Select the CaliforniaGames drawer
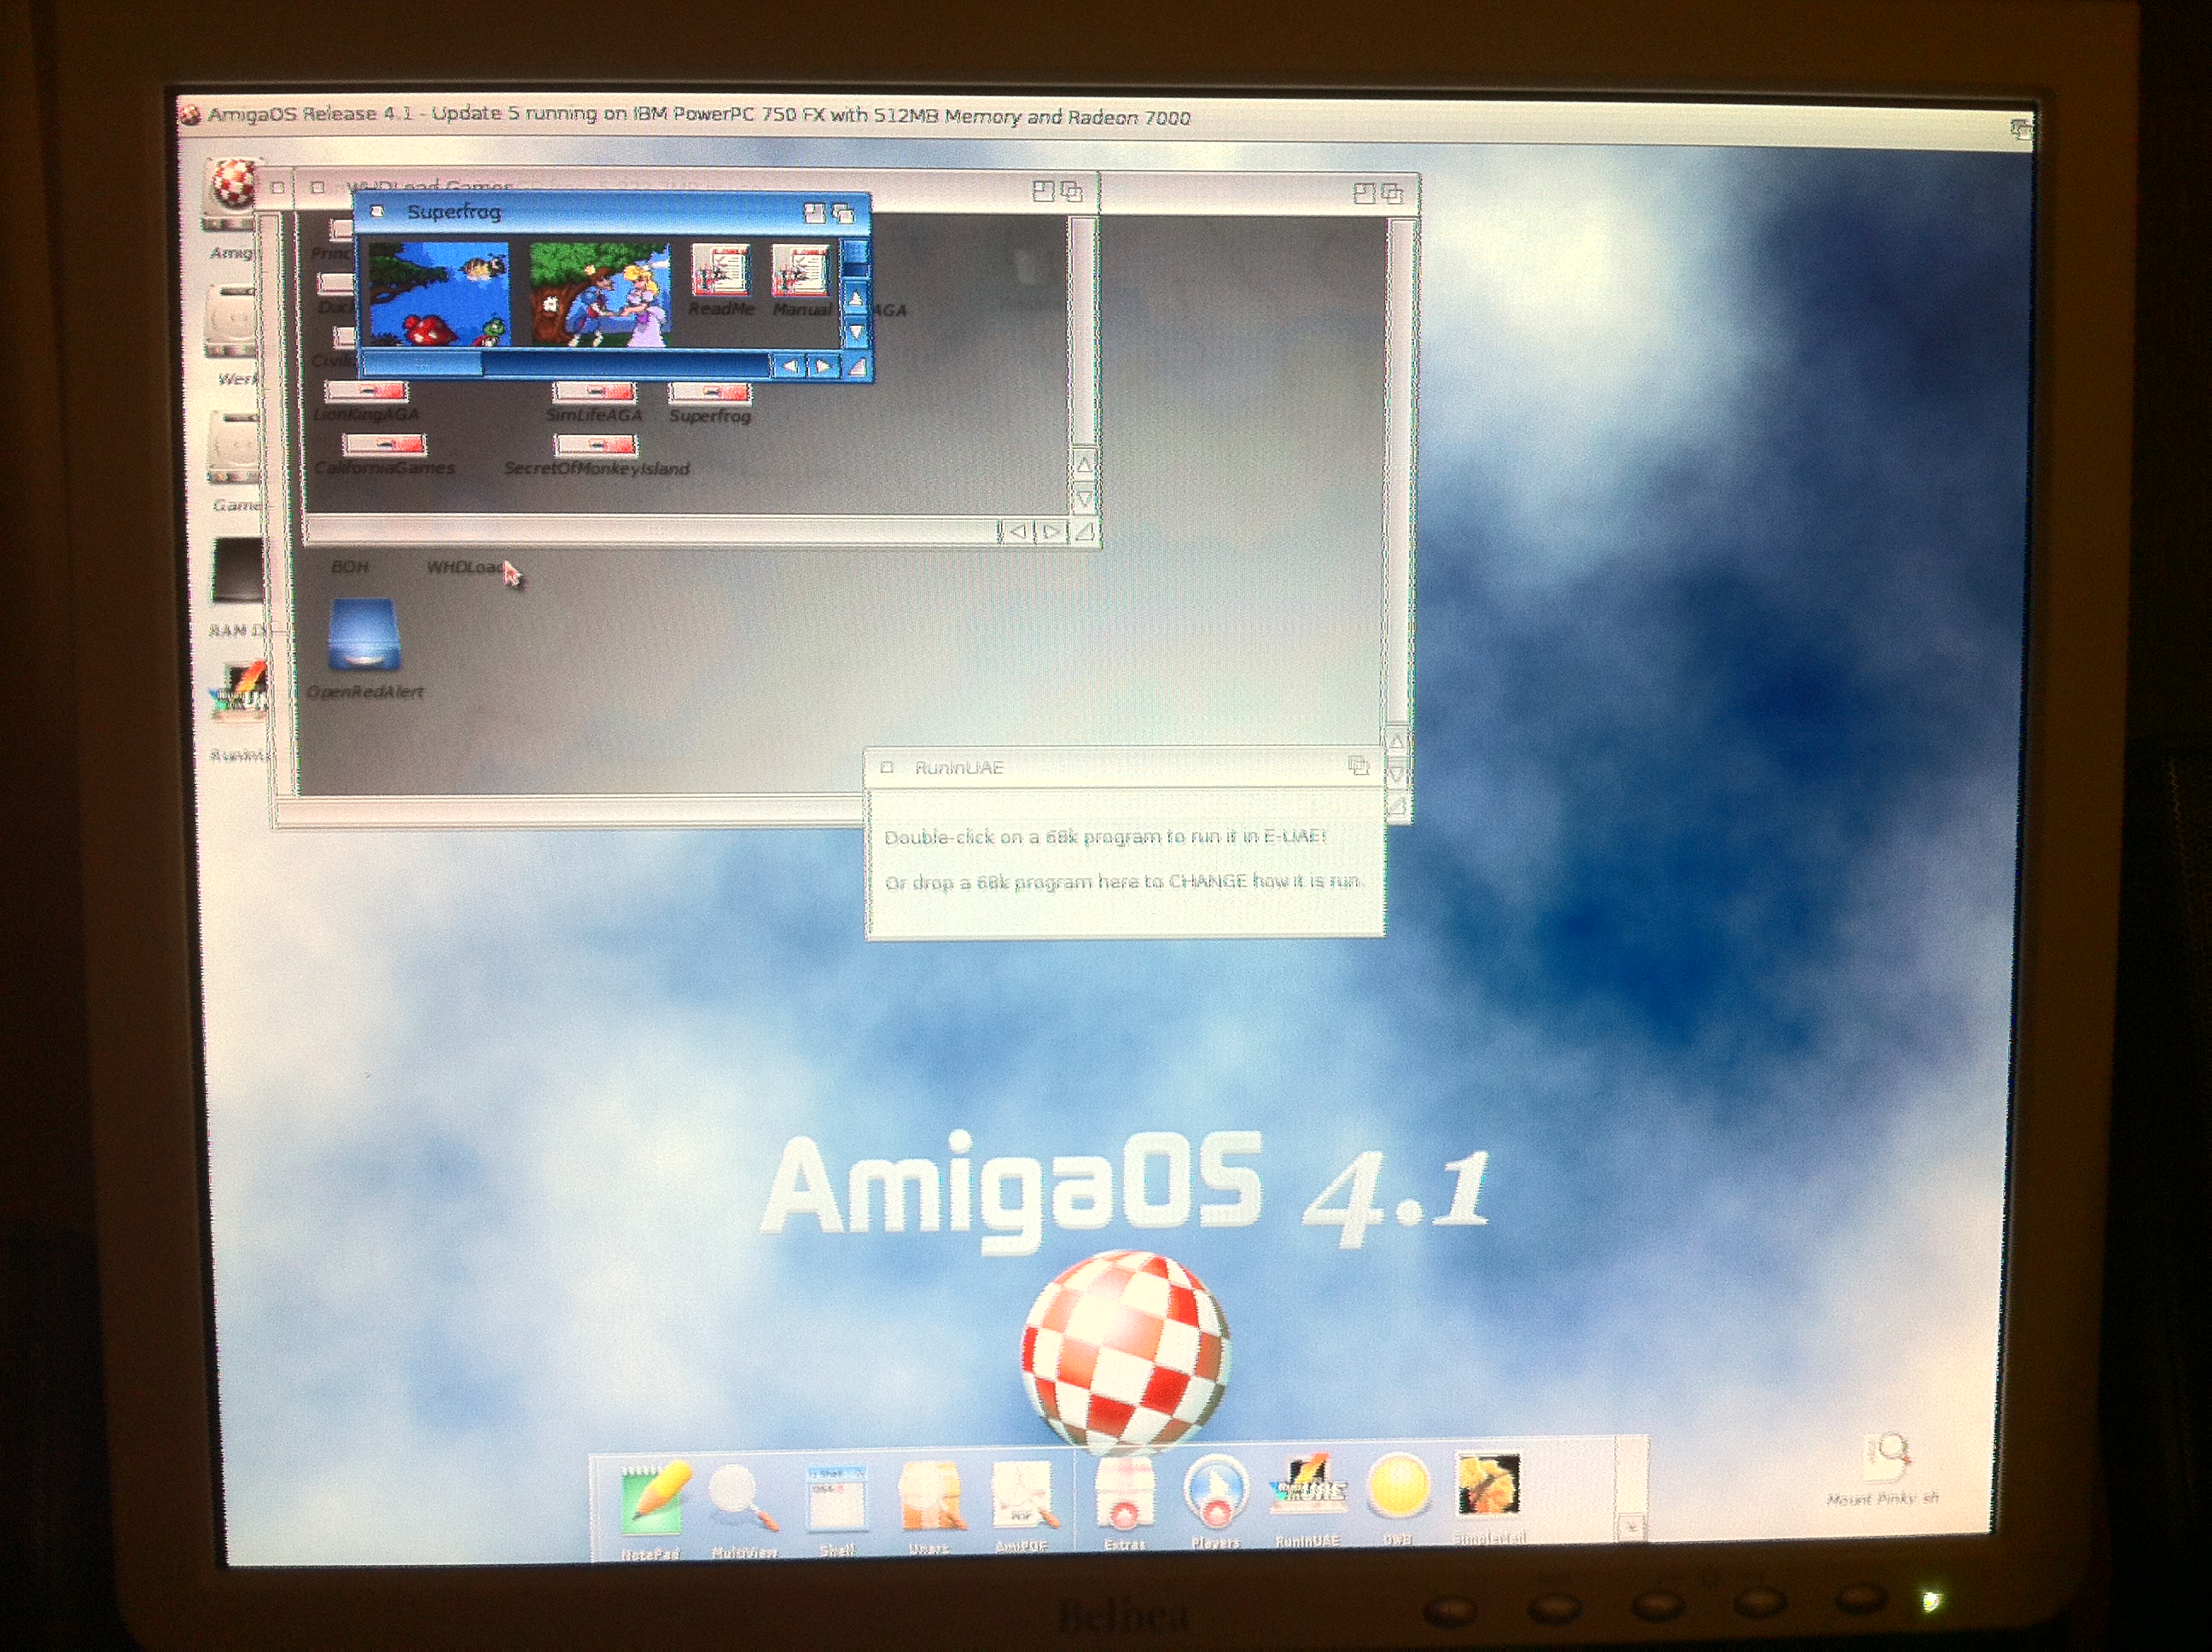Viewport: 2212px width, 1652px height. tap(384, 444)
